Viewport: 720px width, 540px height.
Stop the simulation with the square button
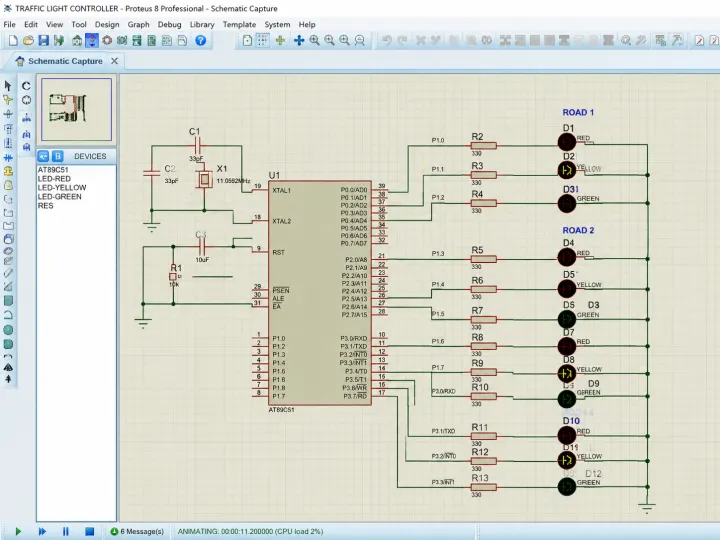point(90,531)
